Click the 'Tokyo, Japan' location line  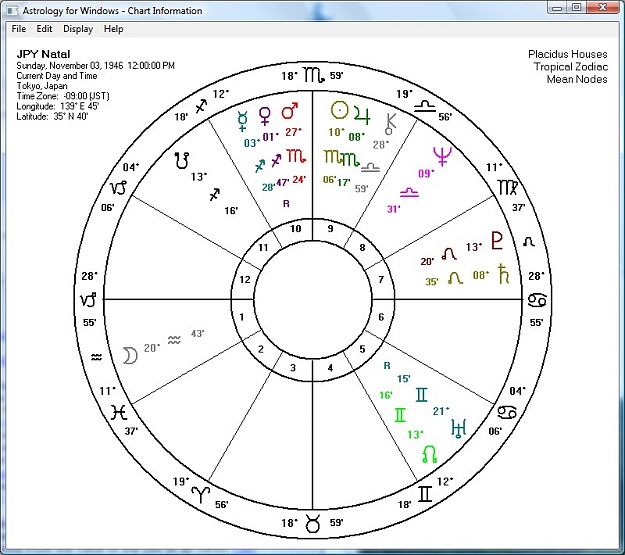pyautogui.click(x=42, y=86)
